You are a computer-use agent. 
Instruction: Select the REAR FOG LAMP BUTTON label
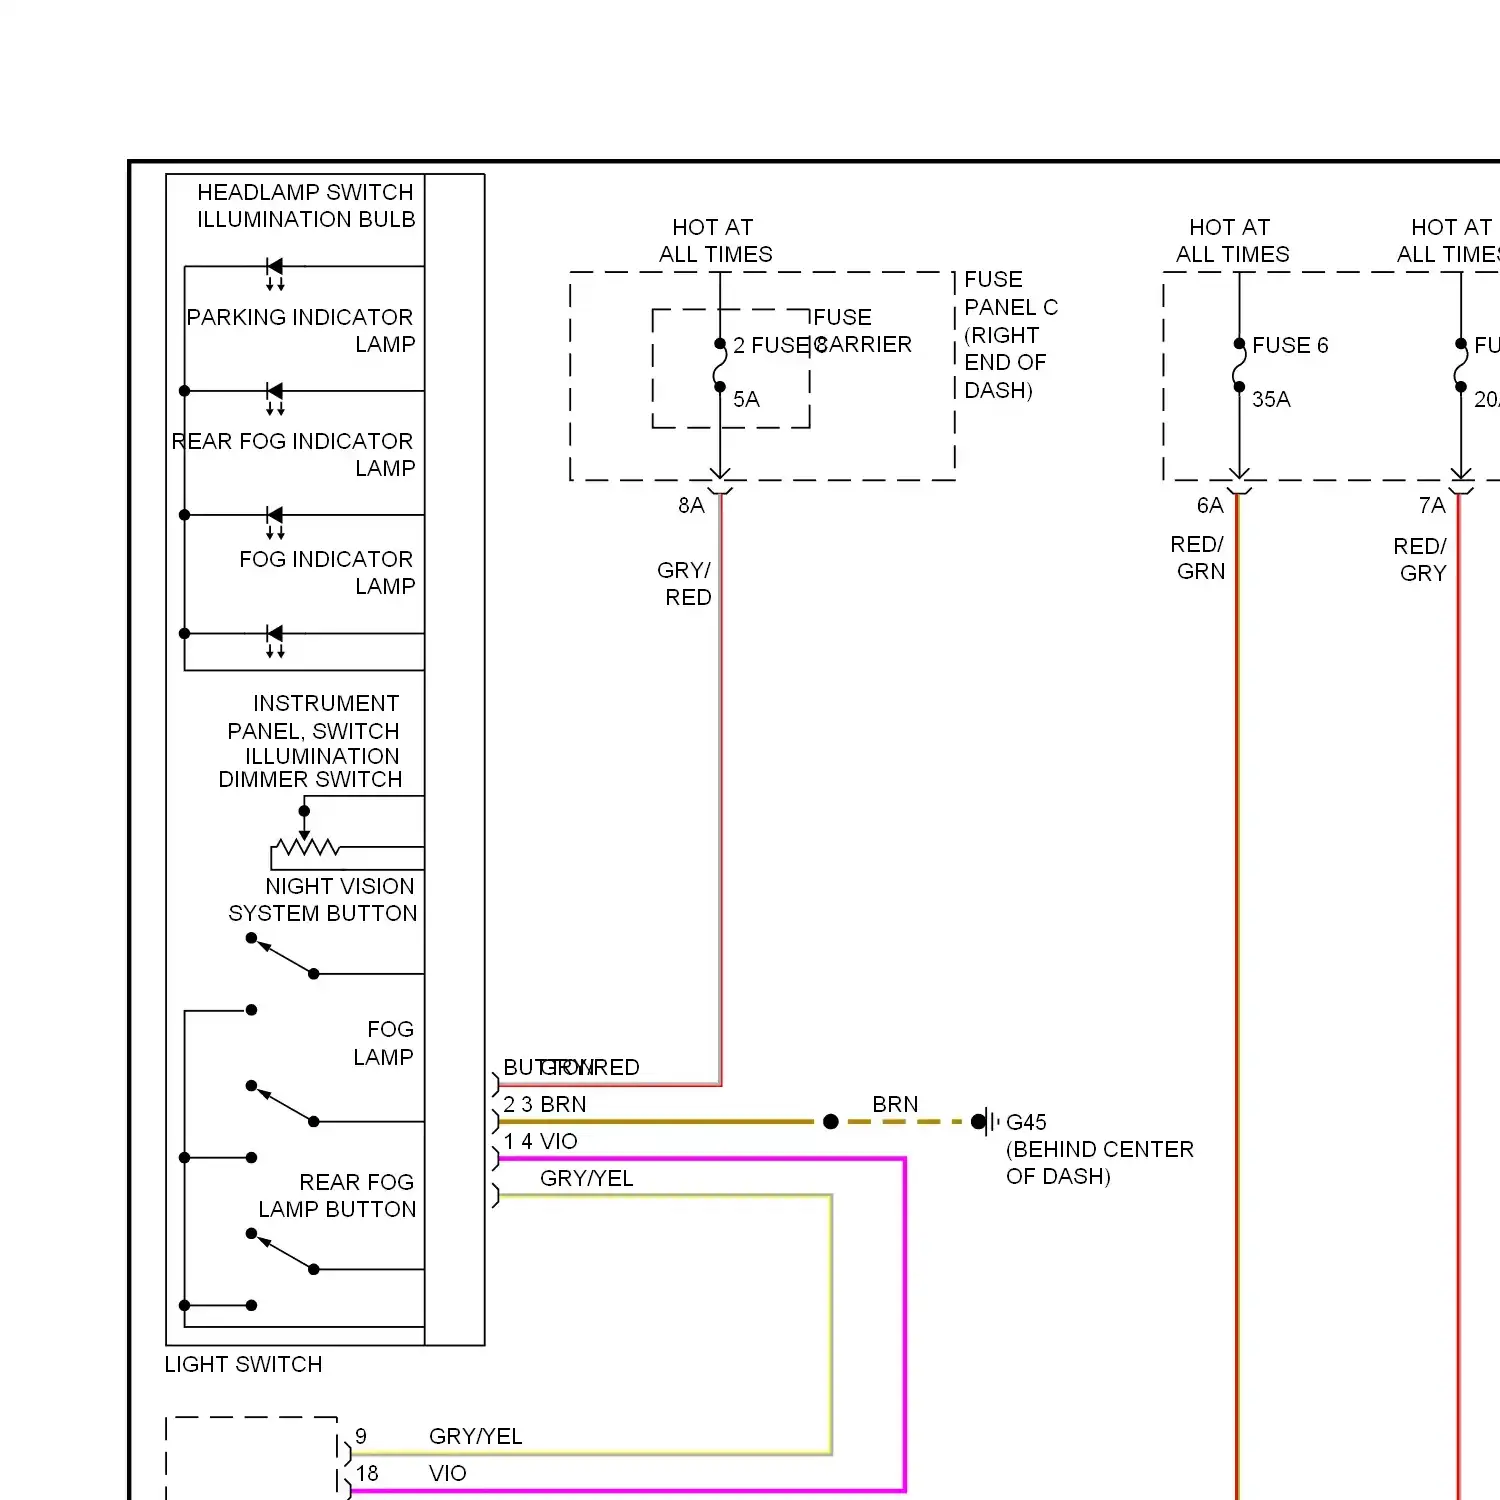pos(337,1195)
